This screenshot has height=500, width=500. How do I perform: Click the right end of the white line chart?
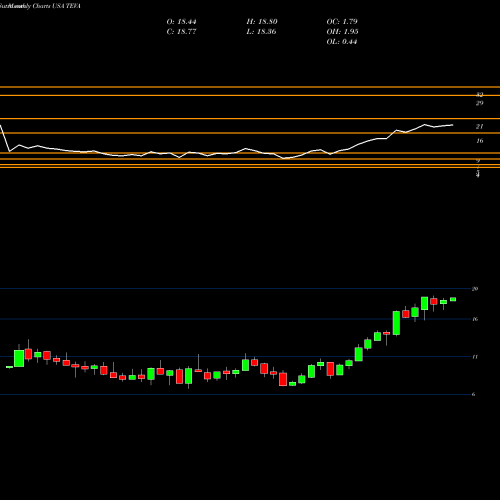tap(452, 125)
